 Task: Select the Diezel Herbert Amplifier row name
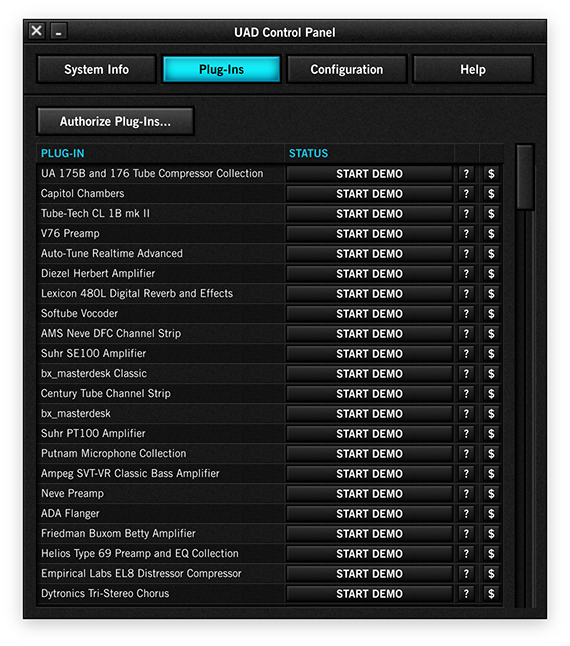point(98,274)
